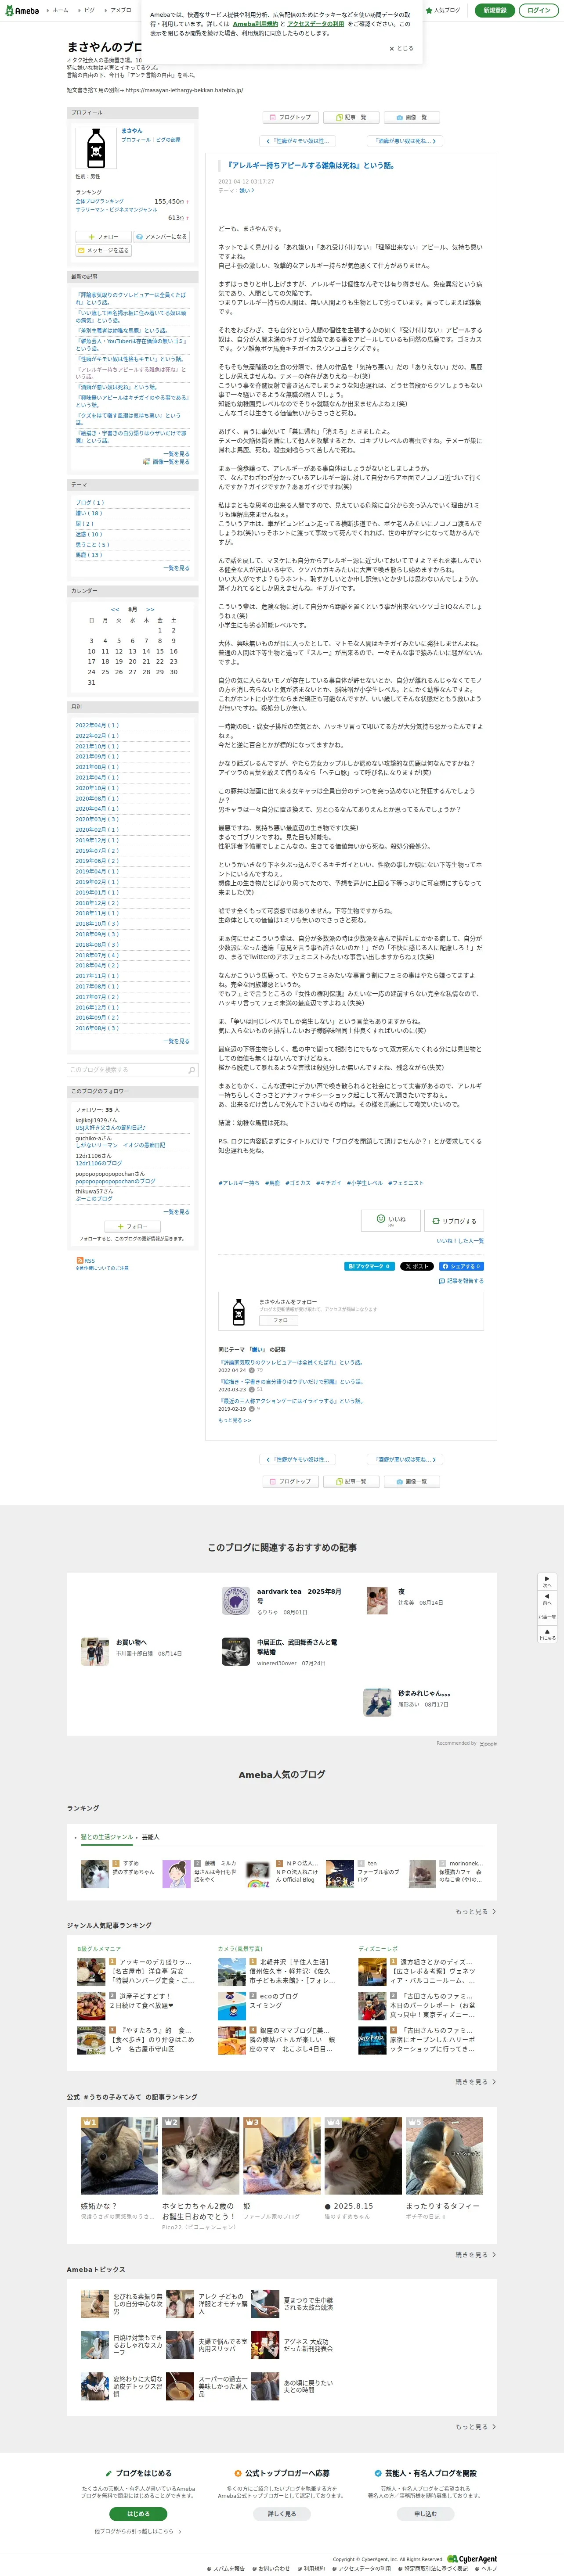Open the RSS feed icon link

(x=86, y=1260)
